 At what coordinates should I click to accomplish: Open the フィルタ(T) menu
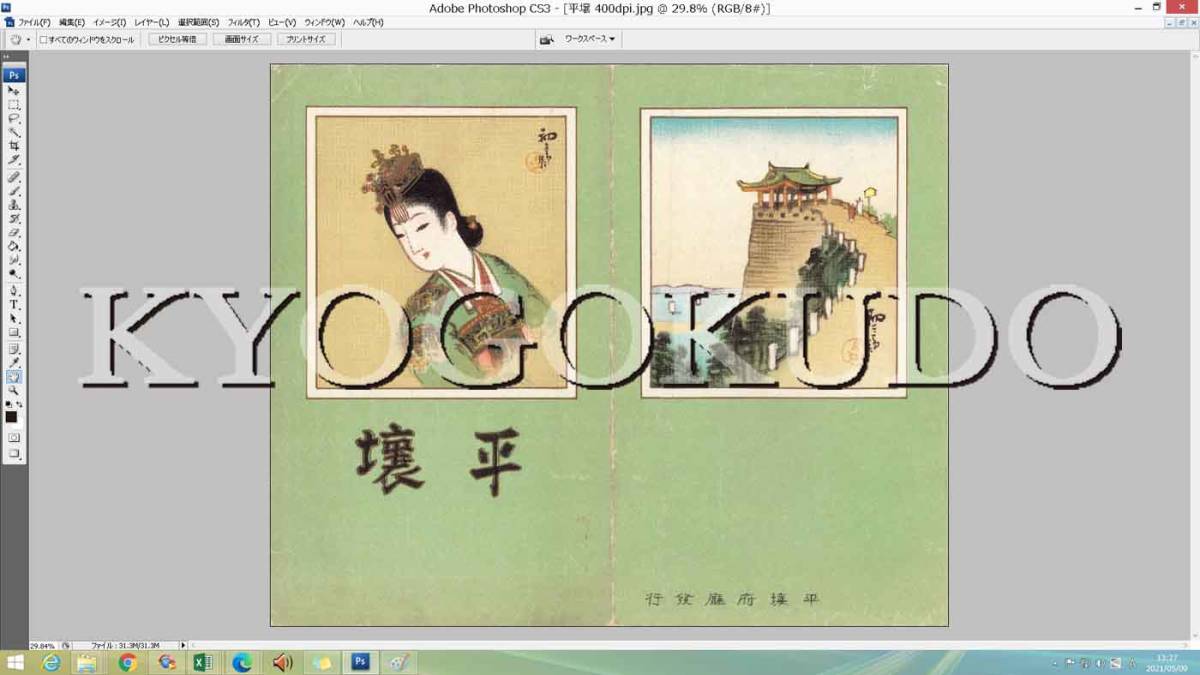(243, 22)
